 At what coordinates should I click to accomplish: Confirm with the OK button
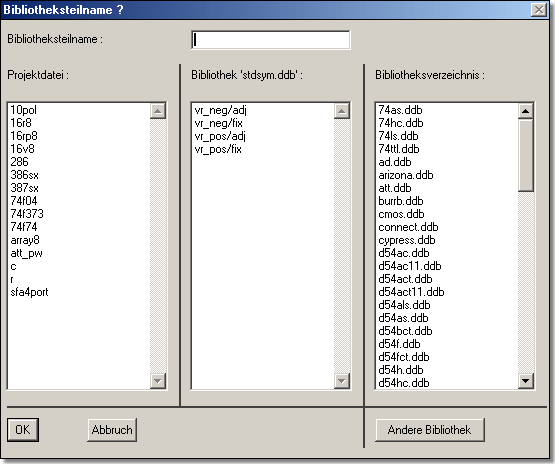[x=23, y=430]
